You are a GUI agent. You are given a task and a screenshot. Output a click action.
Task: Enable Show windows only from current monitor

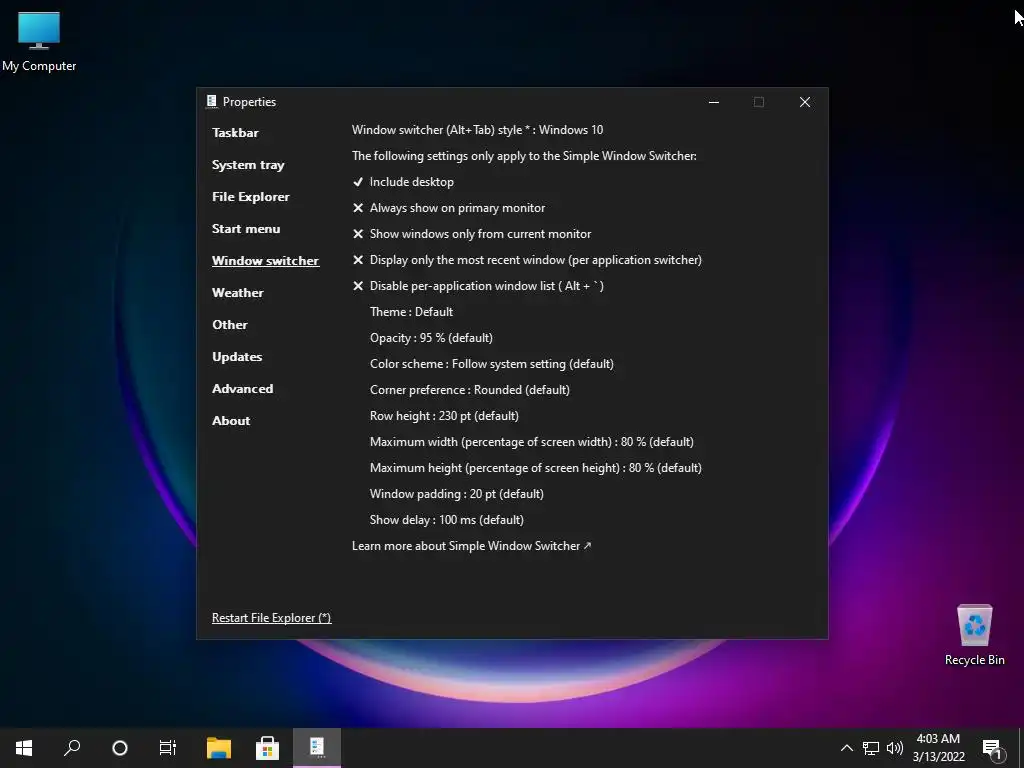tap(472, 234)
